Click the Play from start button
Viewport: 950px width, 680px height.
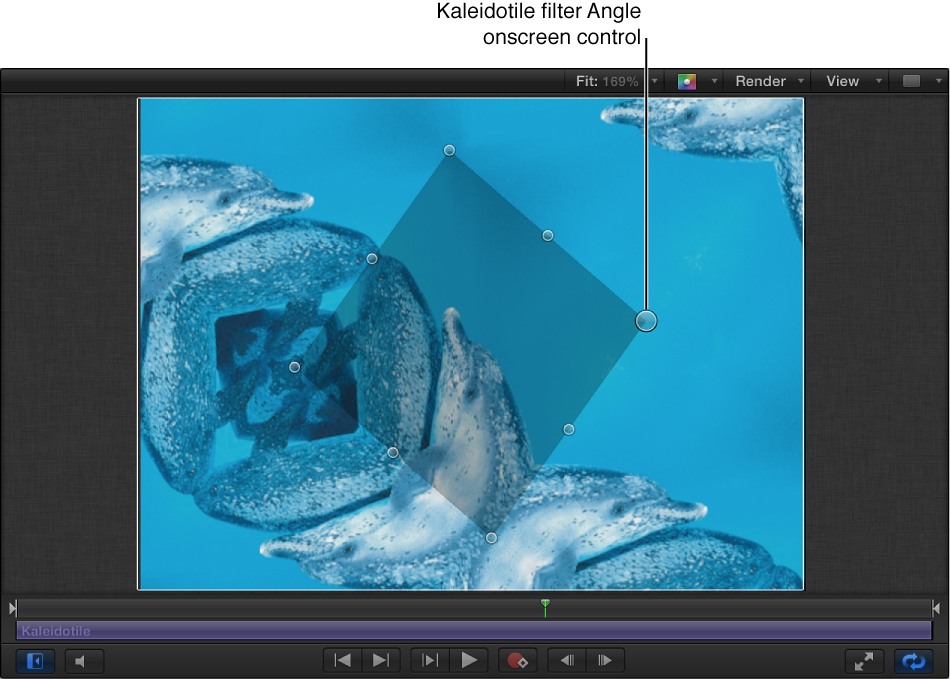(430, 660)
